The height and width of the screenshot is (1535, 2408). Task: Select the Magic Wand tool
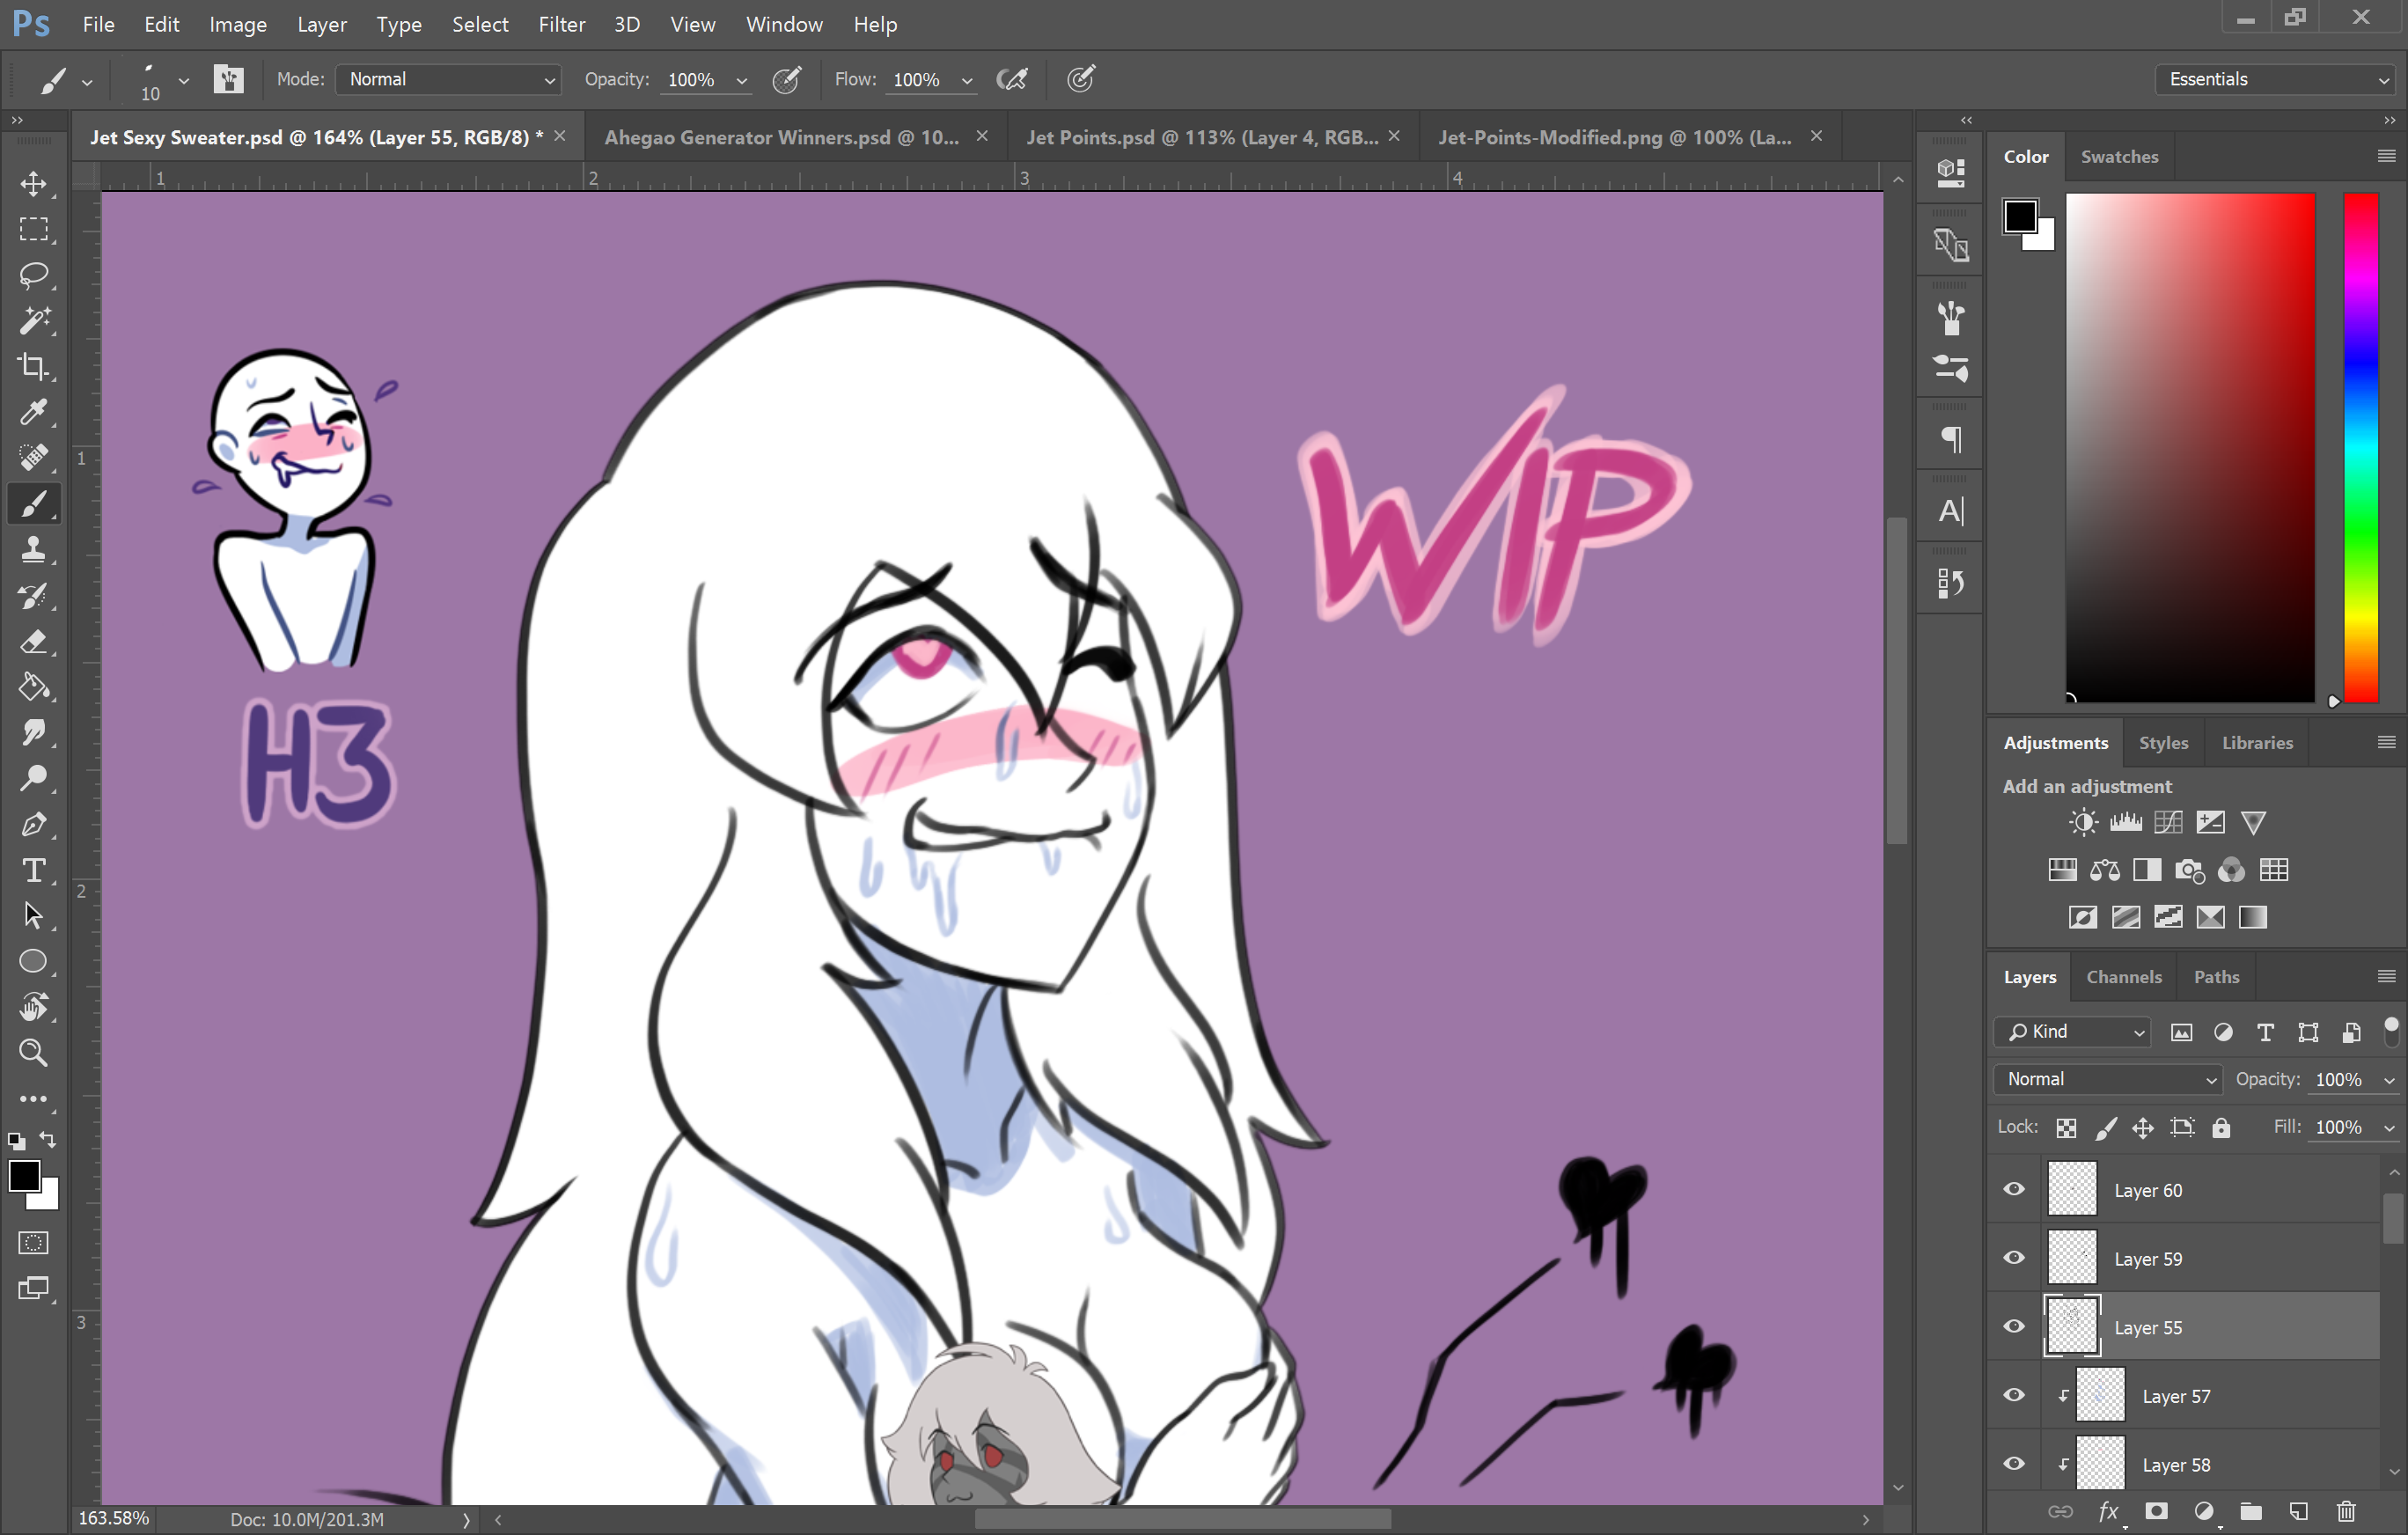(x=34, y=321)
